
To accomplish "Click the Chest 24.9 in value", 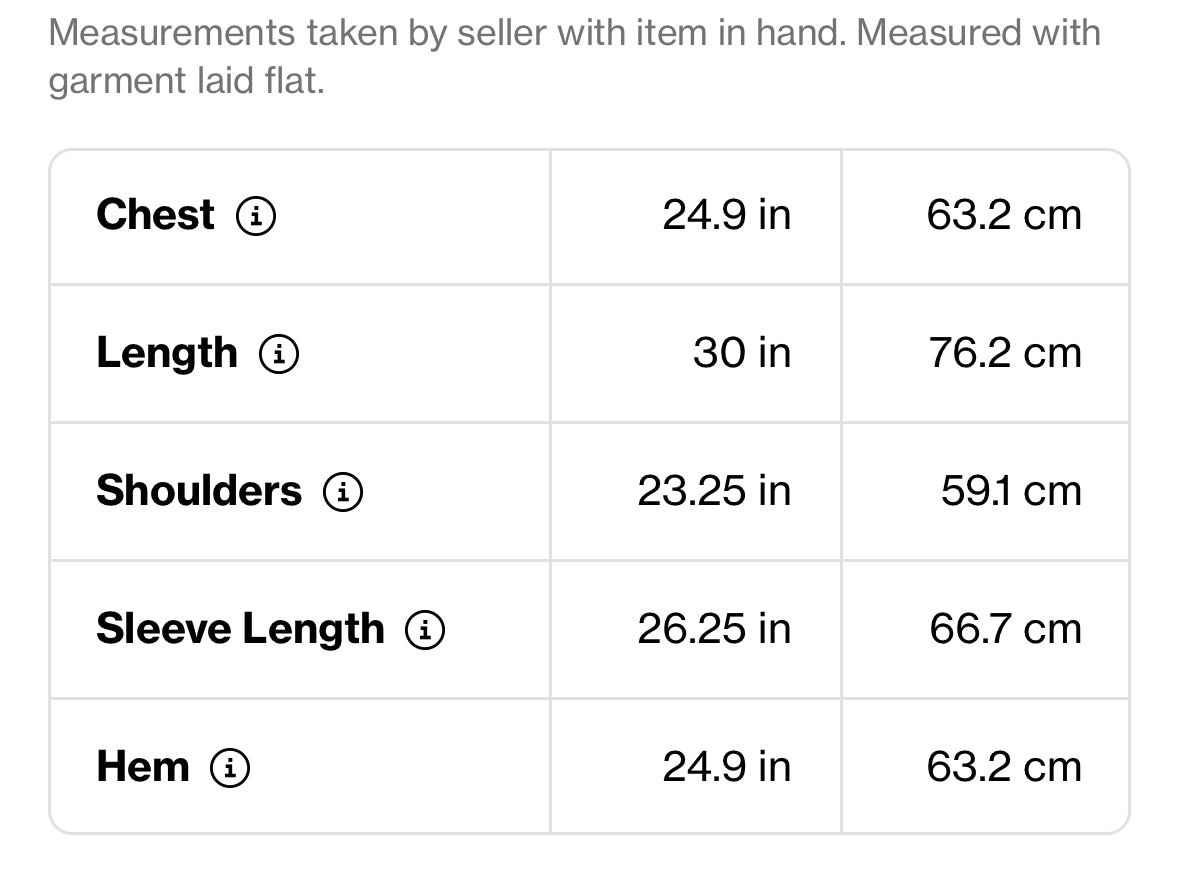I will 726,215.
